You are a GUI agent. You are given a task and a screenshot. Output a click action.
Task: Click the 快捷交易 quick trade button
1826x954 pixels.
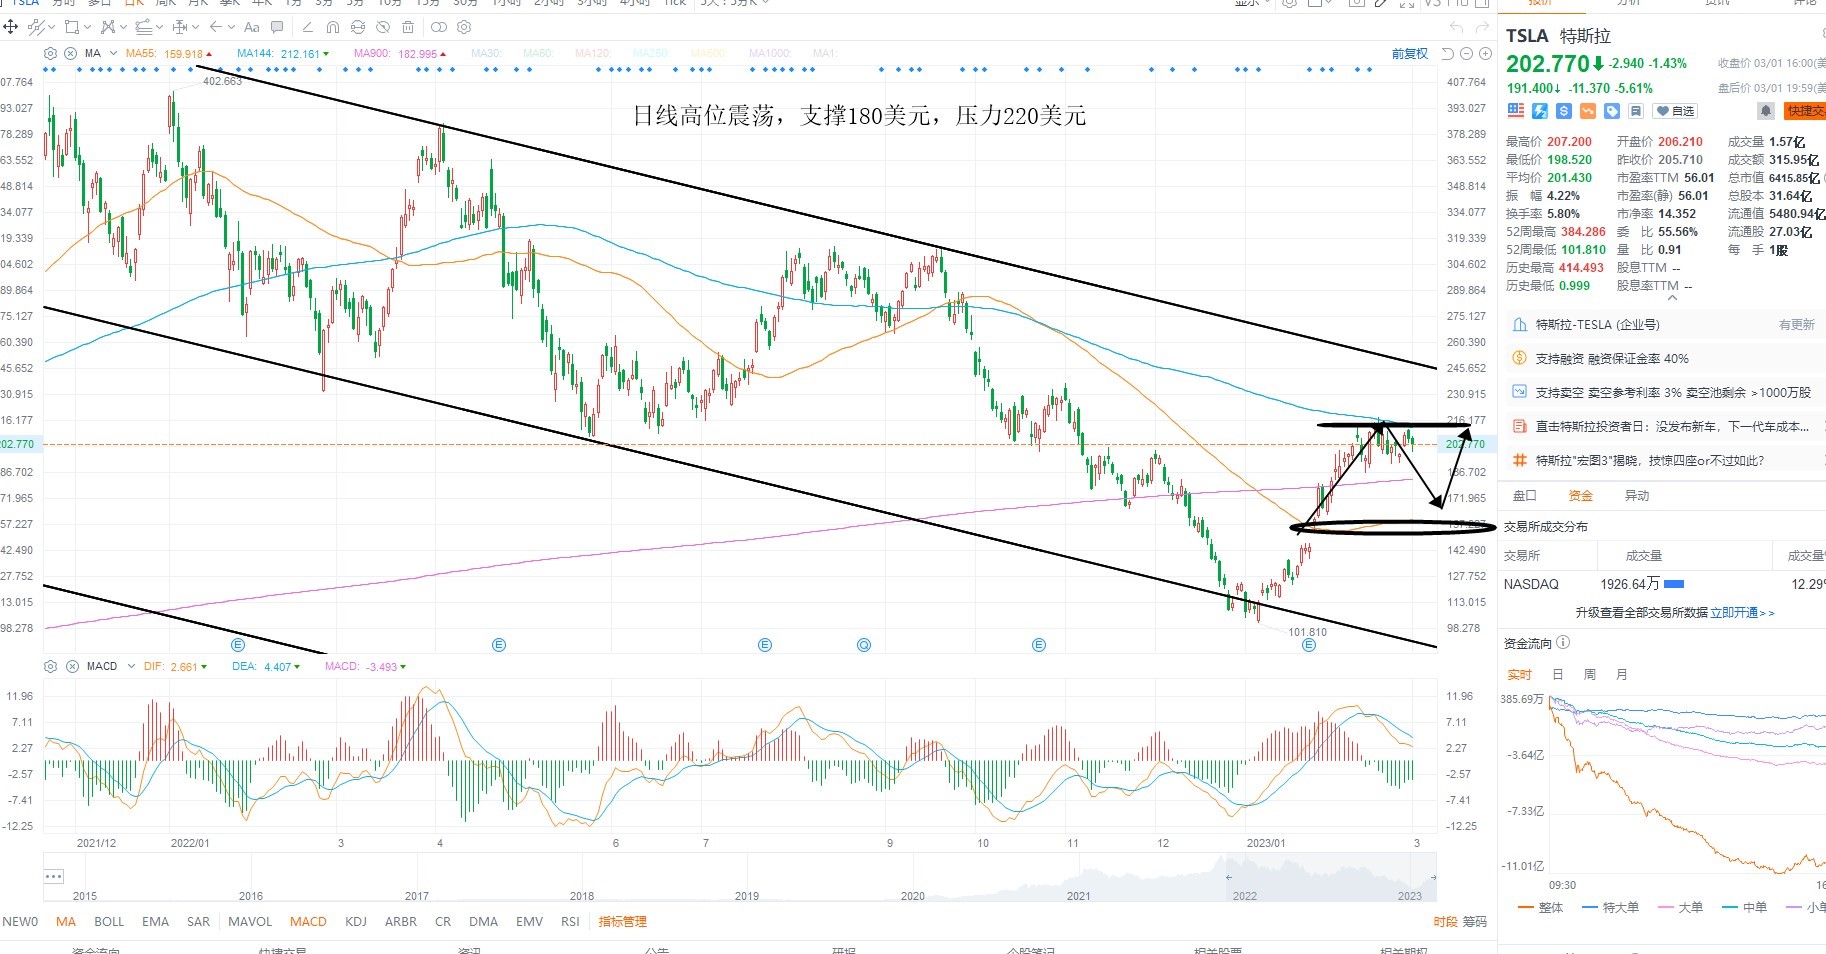click(x=1805, y=111)
